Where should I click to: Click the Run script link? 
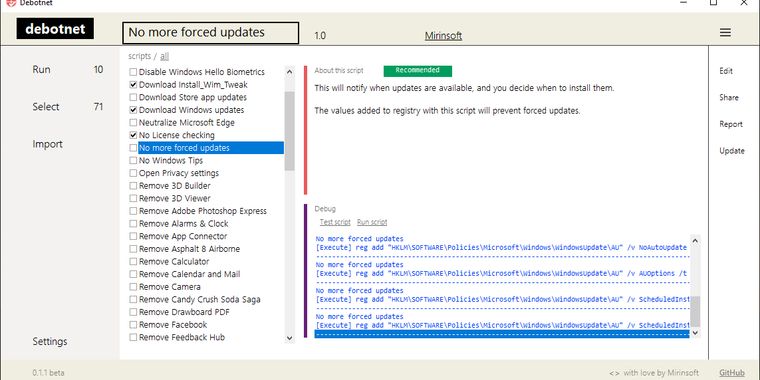[372, 222]
